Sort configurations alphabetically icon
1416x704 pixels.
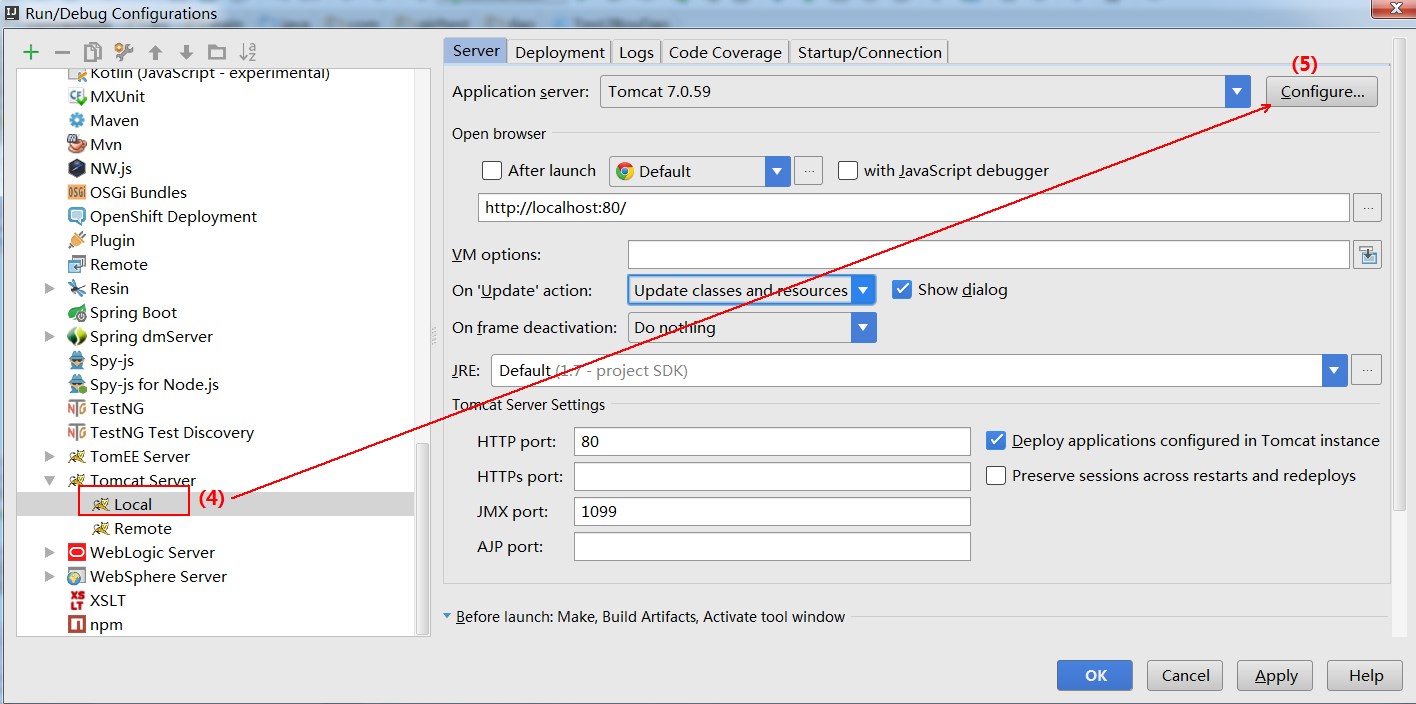pyautogui.click(x=249, y=52)
